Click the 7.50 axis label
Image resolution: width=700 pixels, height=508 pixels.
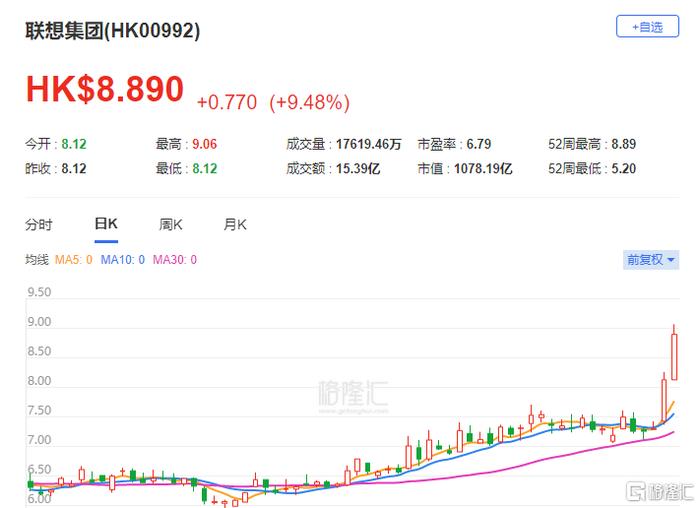point(39,410)
